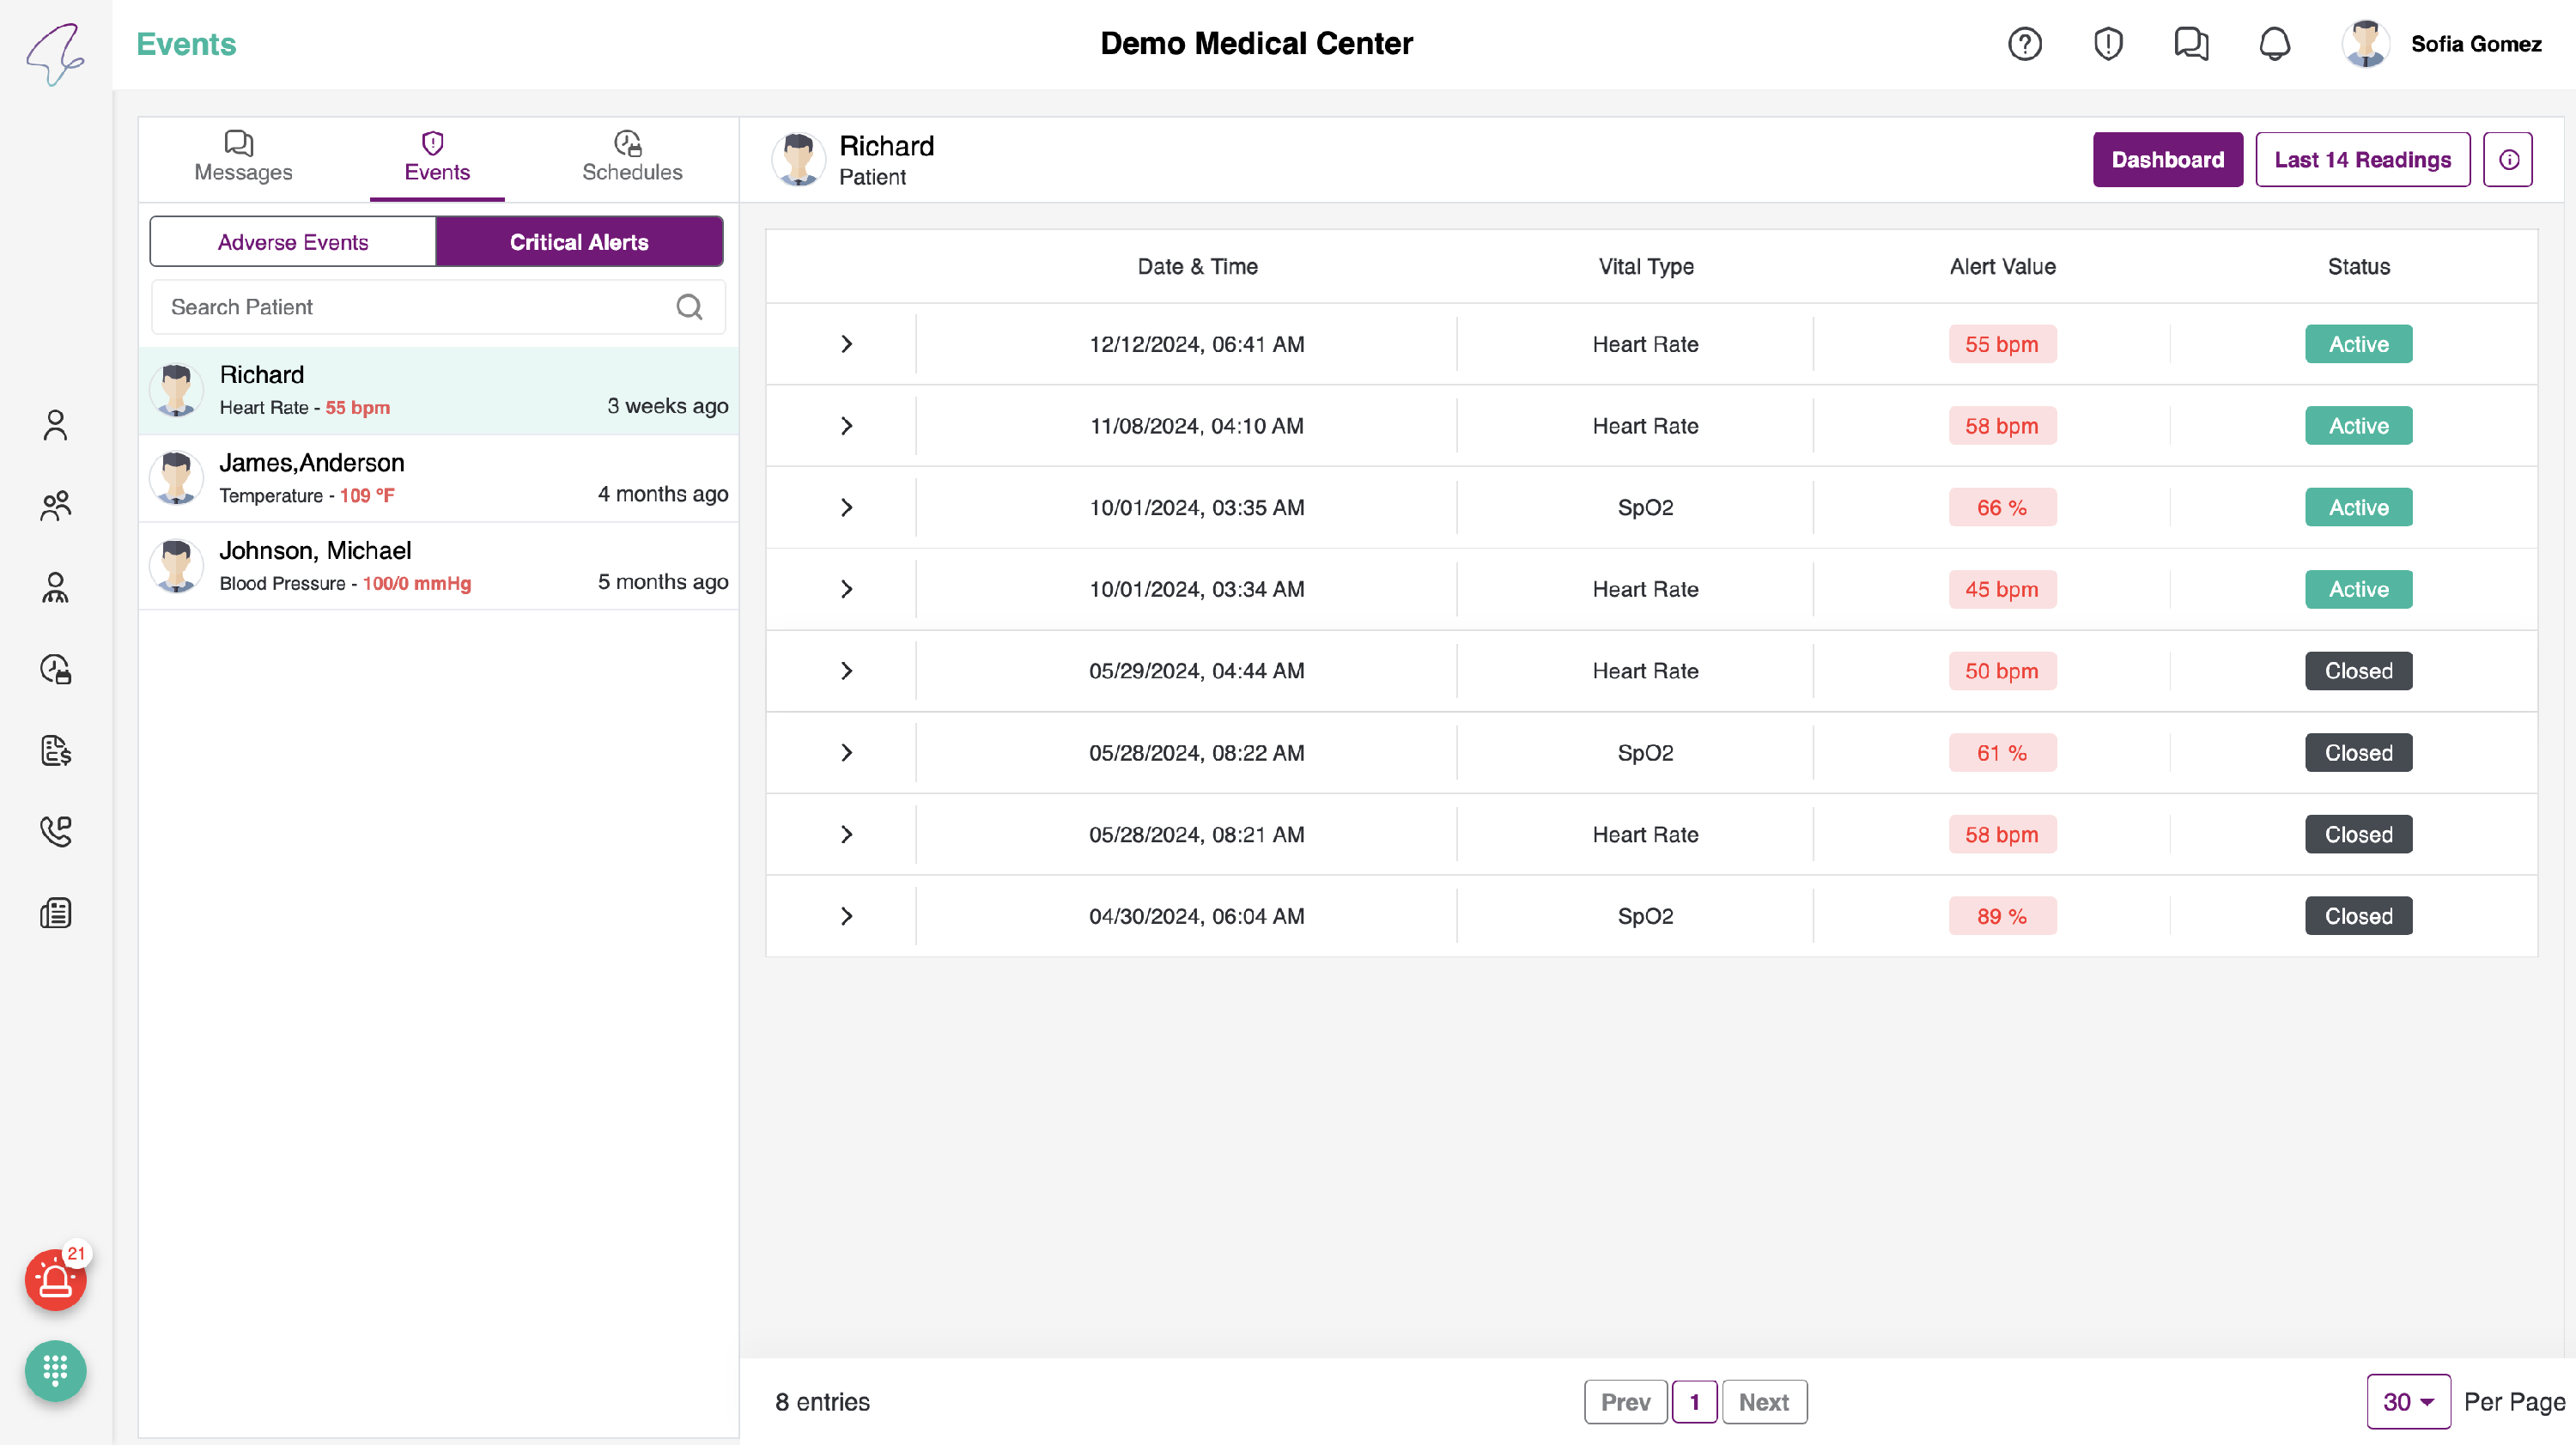Open the help question mark icon
This screenshot has height=1445, width=2576.
pos(2025,44)
